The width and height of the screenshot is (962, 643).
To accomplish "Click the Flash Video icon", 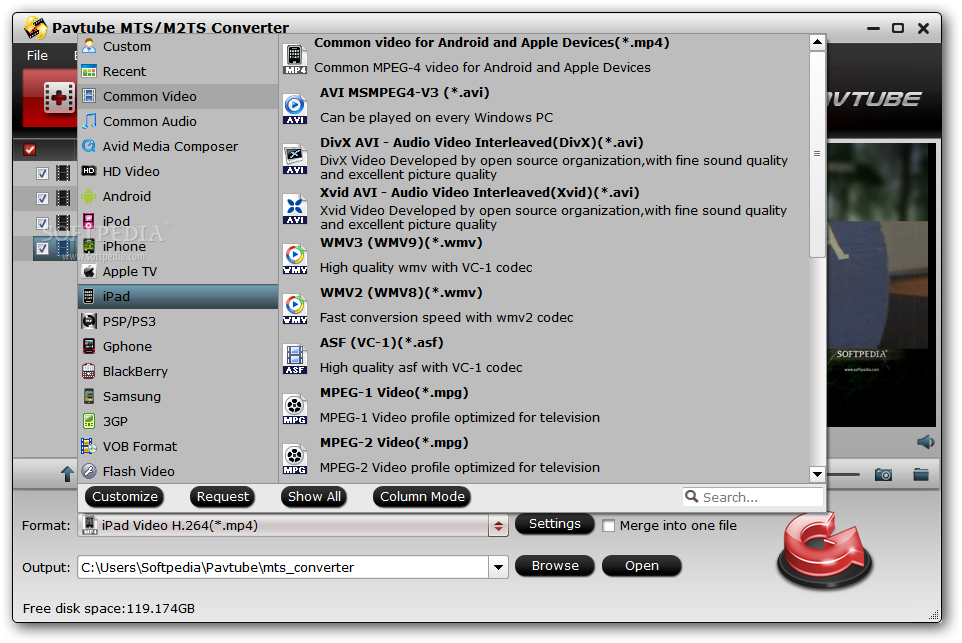I will pos(90,471).
